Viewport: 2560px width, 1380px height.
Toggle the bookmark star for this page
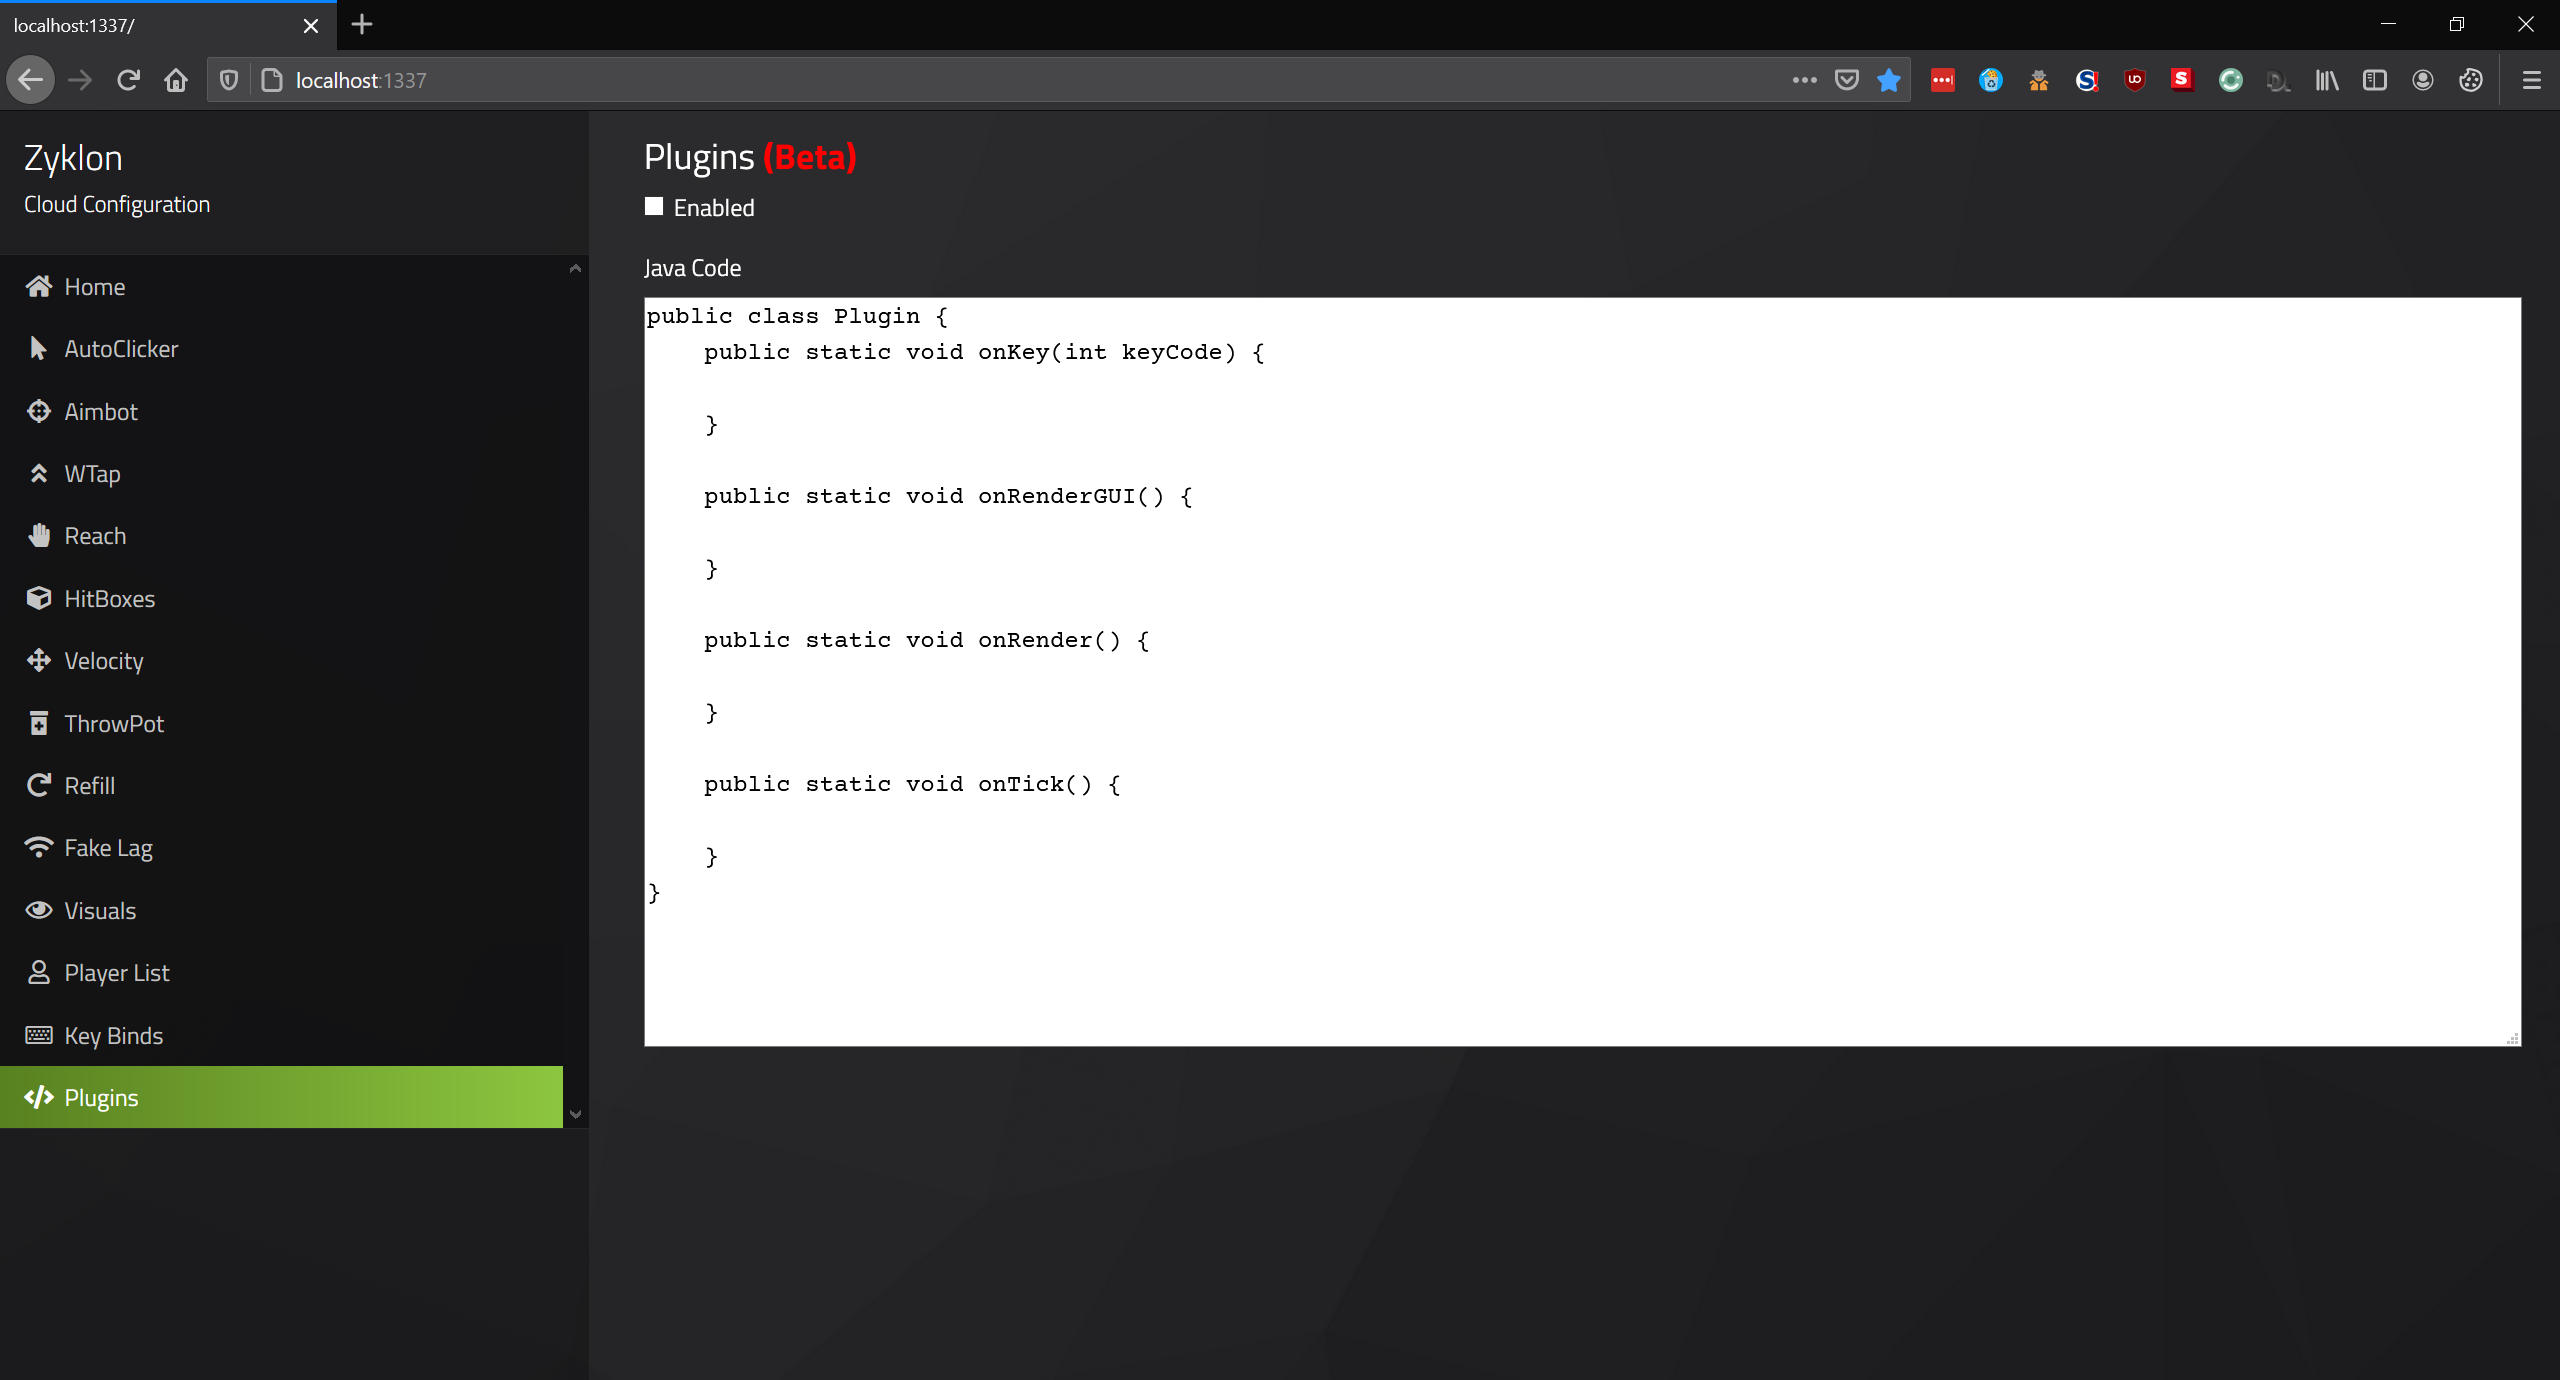click(x=1888, y=80)
